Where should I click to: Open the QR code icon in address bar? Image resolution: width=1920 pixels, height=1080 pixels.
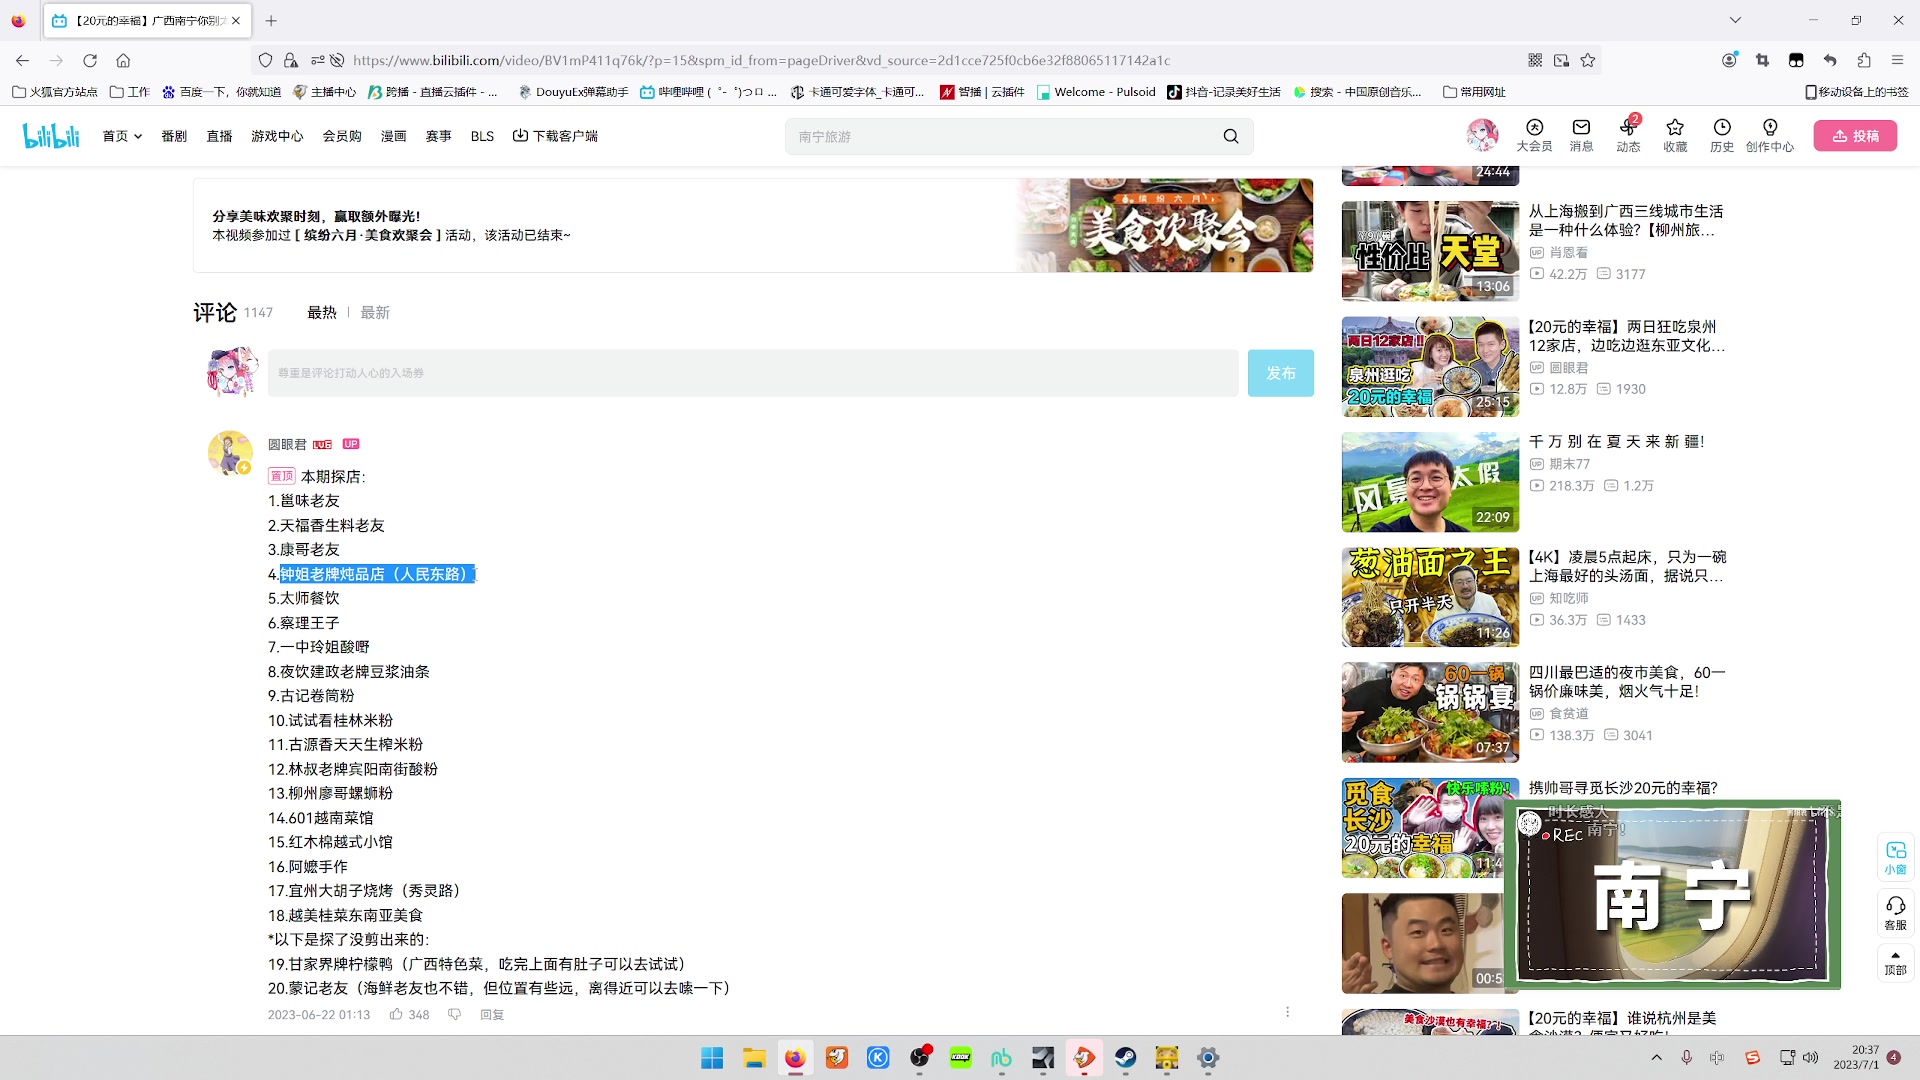coord(1535,60)
